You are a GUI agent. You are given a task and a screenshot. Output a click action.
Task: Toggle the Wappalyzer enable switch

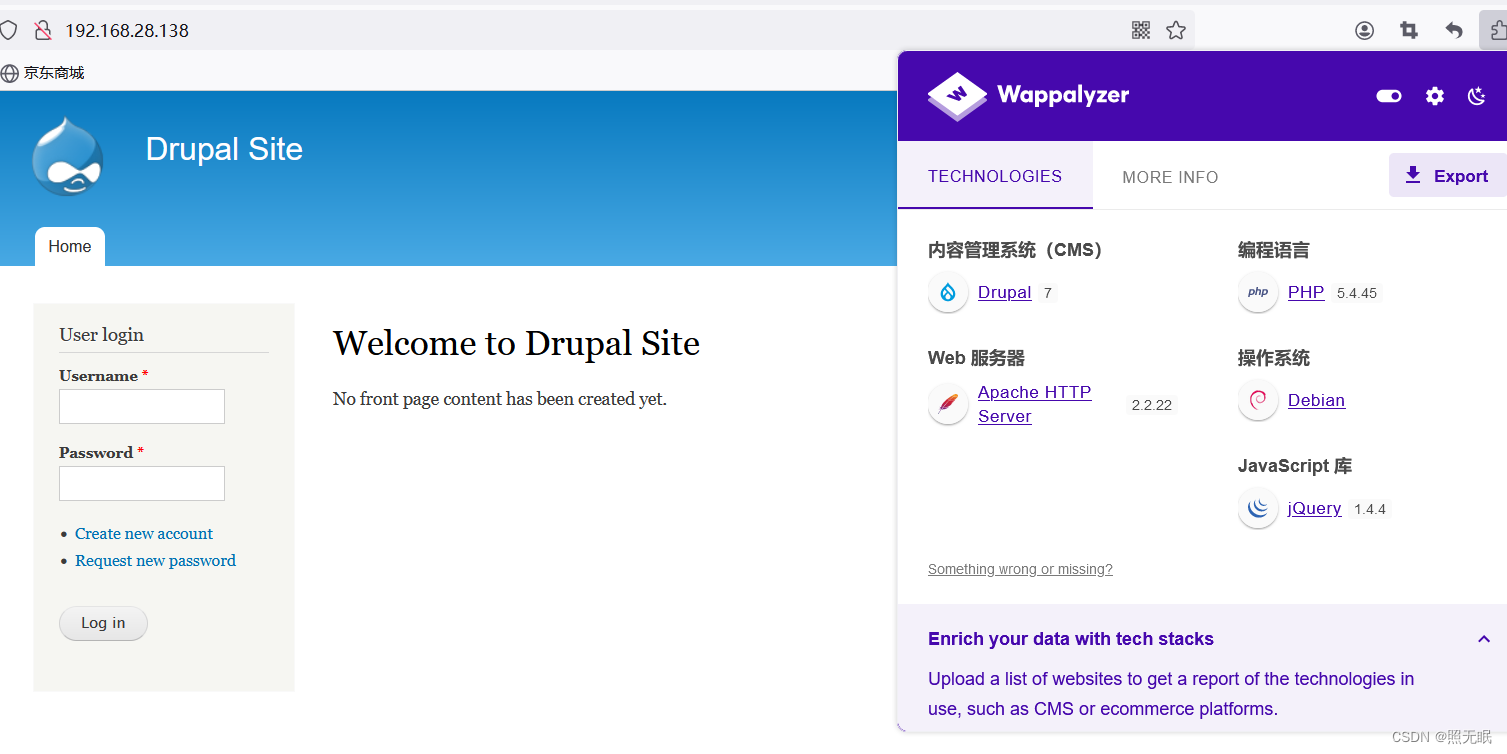(x=1389, y=96)
